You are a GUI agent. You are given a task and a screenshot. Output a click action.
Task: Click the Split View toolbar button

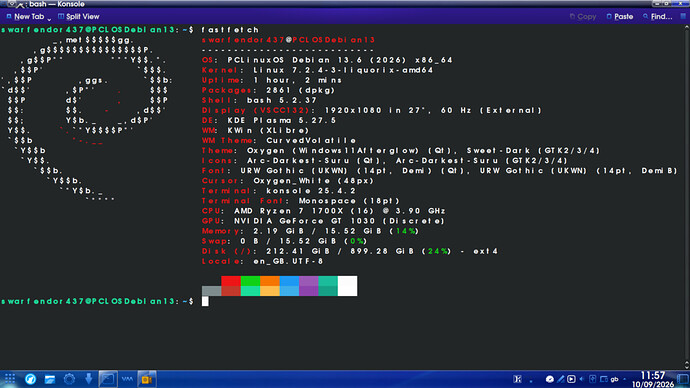click(79, 17)
